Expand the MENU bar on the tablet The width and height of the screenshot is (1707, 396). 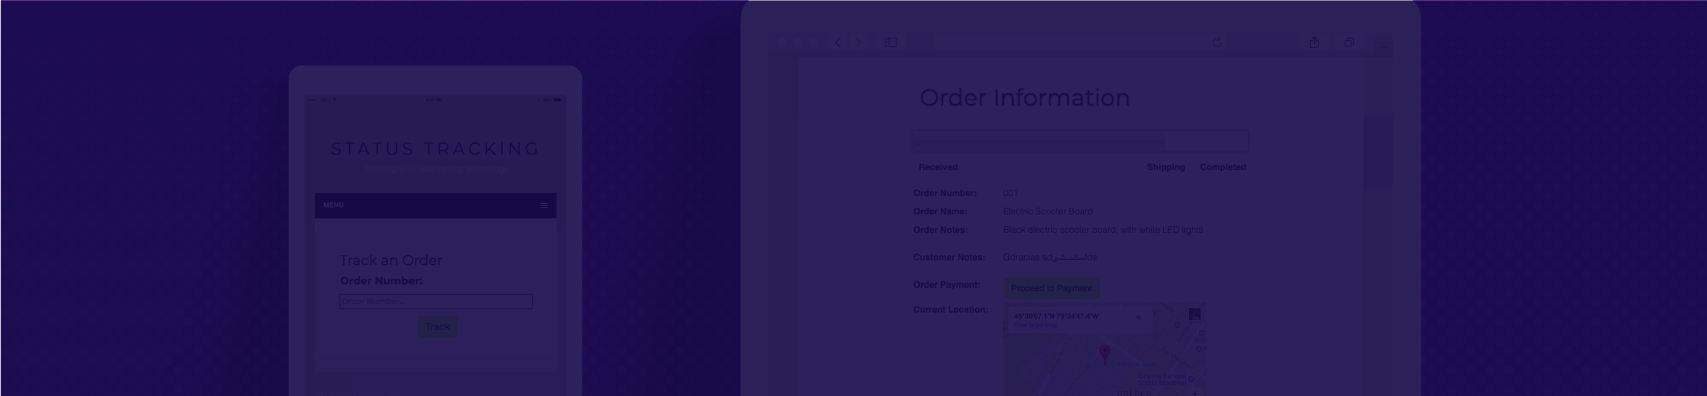(x=435, y=205)
